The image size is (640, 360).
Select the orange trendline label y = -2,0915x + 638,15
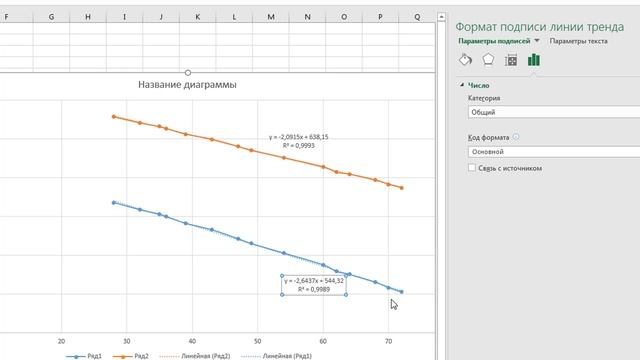coord(298,137)
